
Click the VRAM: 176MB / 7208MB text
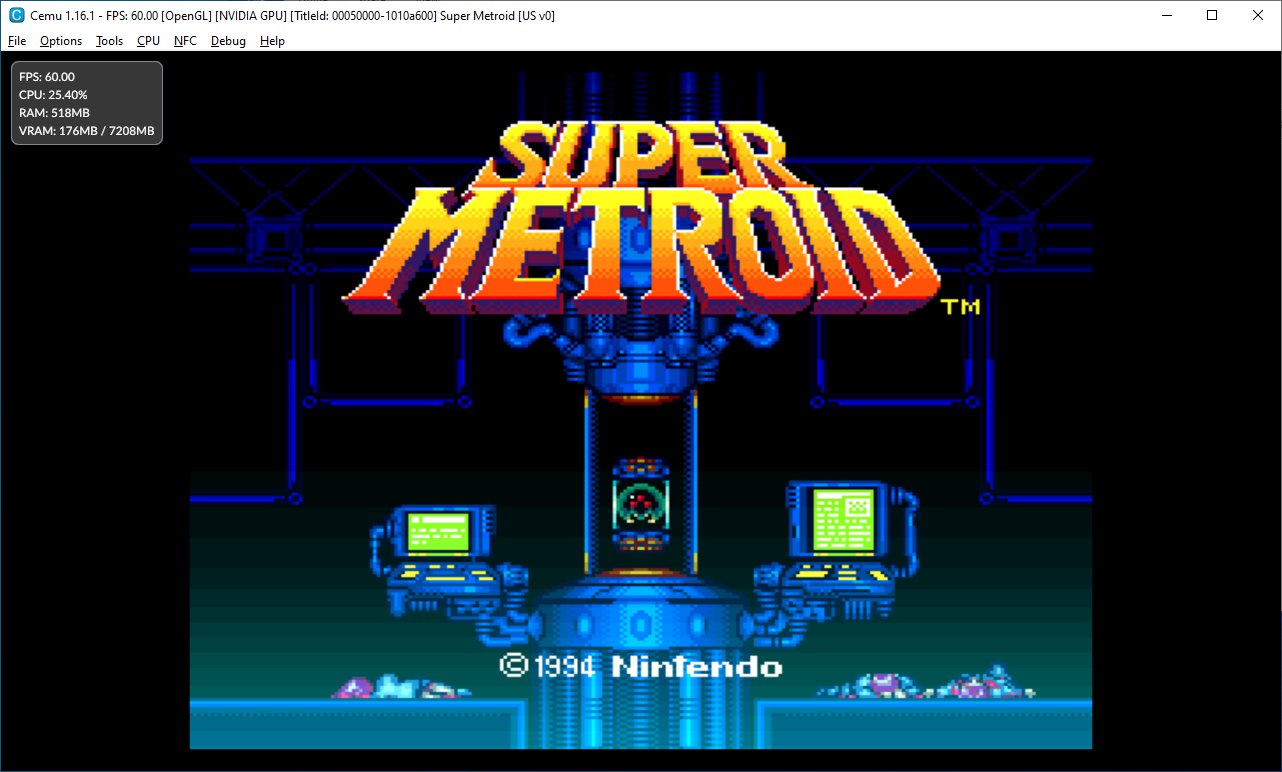coord(87,131)
